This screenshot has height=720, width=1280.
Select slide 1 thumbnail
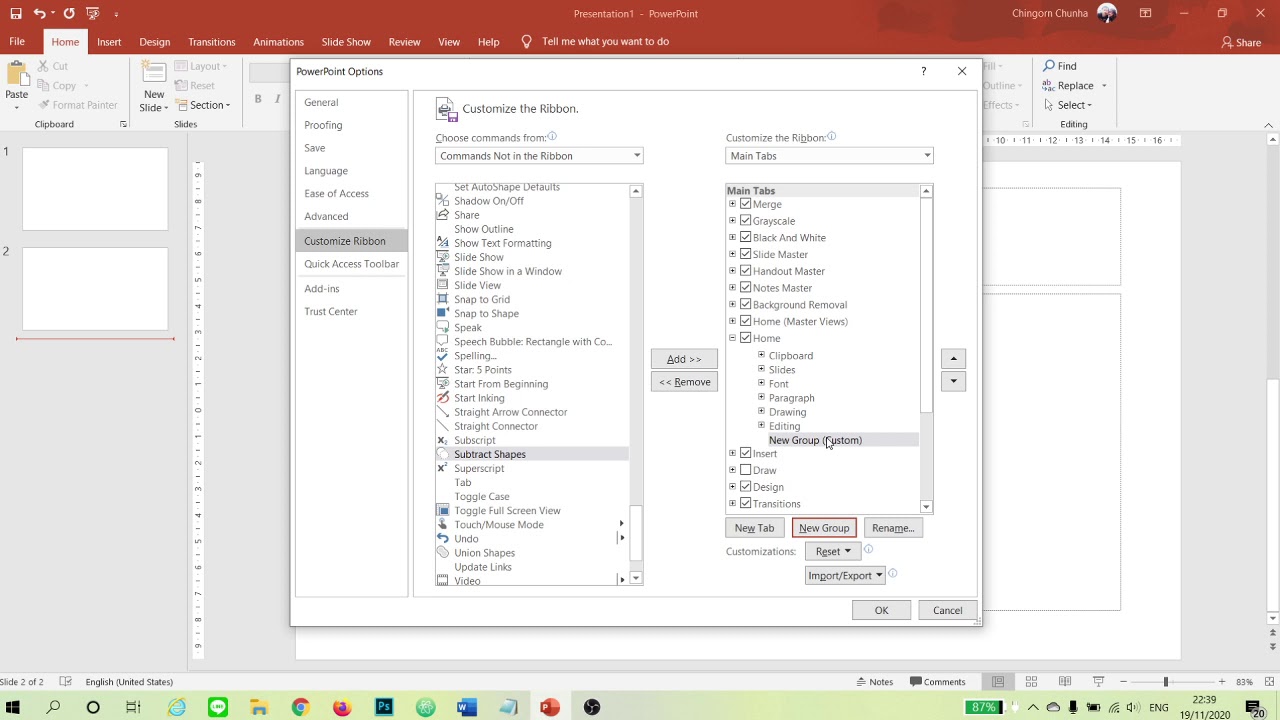[x=95, y=189]
